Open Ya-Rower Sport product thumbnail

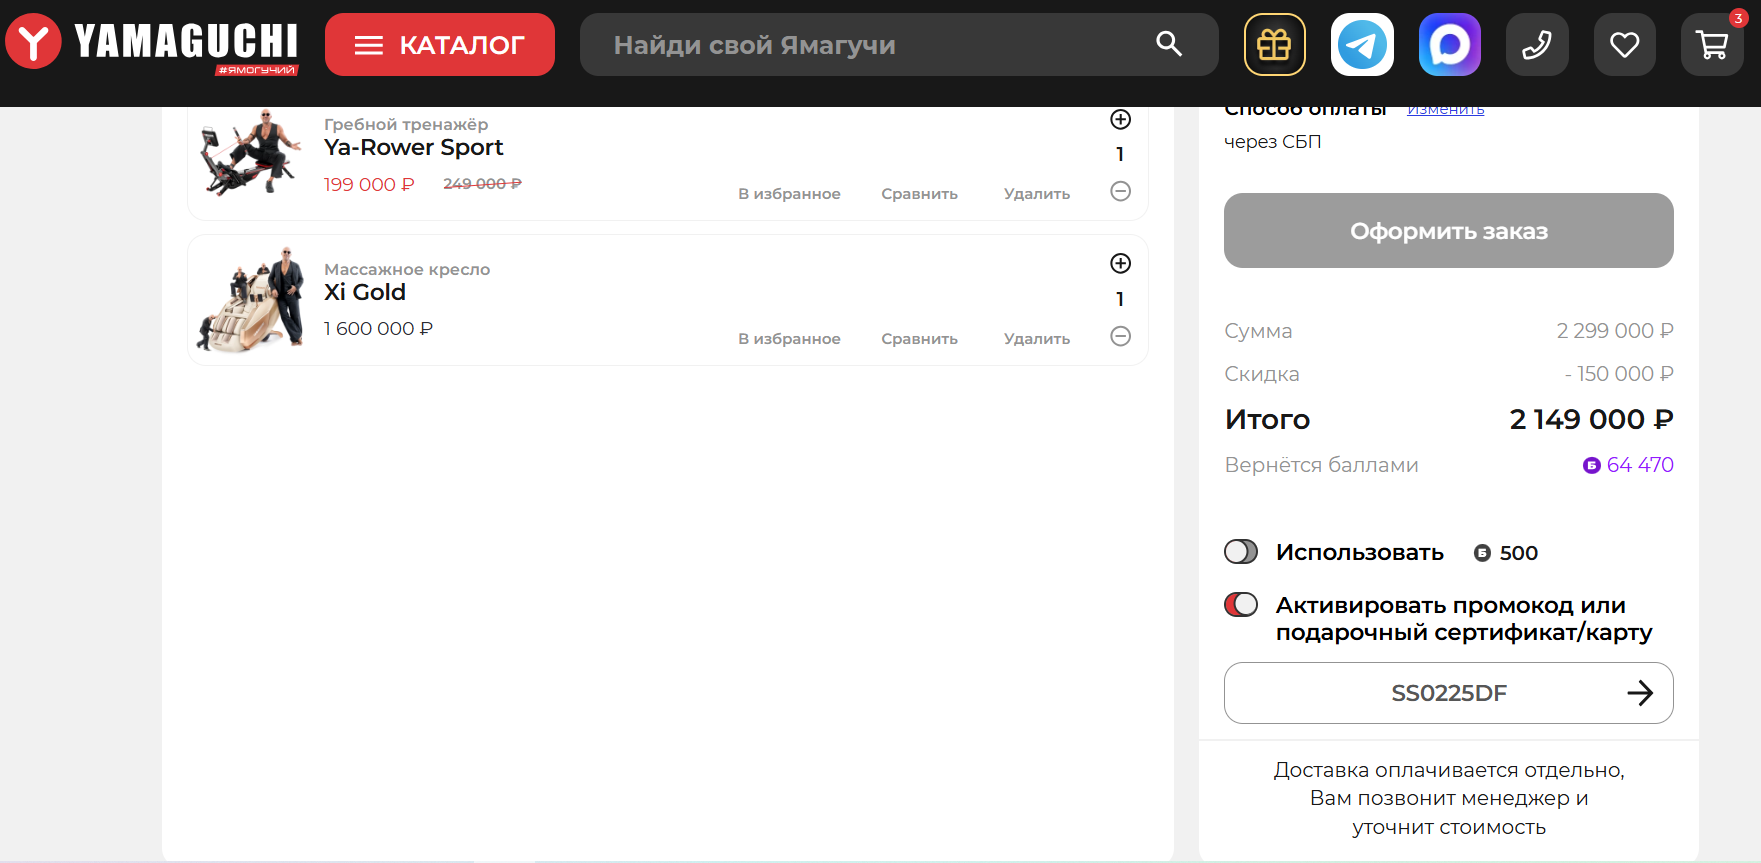coord(251,153)
